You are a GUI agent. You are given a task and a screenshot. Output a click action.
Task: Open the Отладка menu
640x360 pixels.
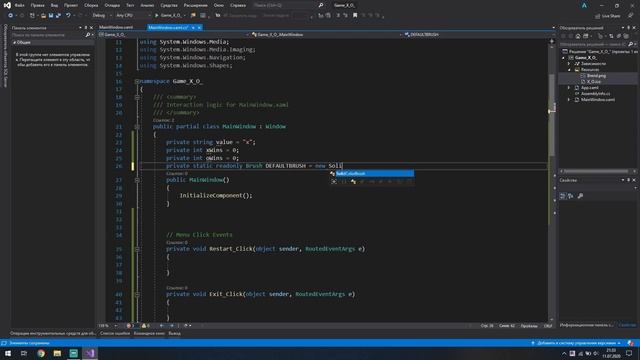coord(111,5)
